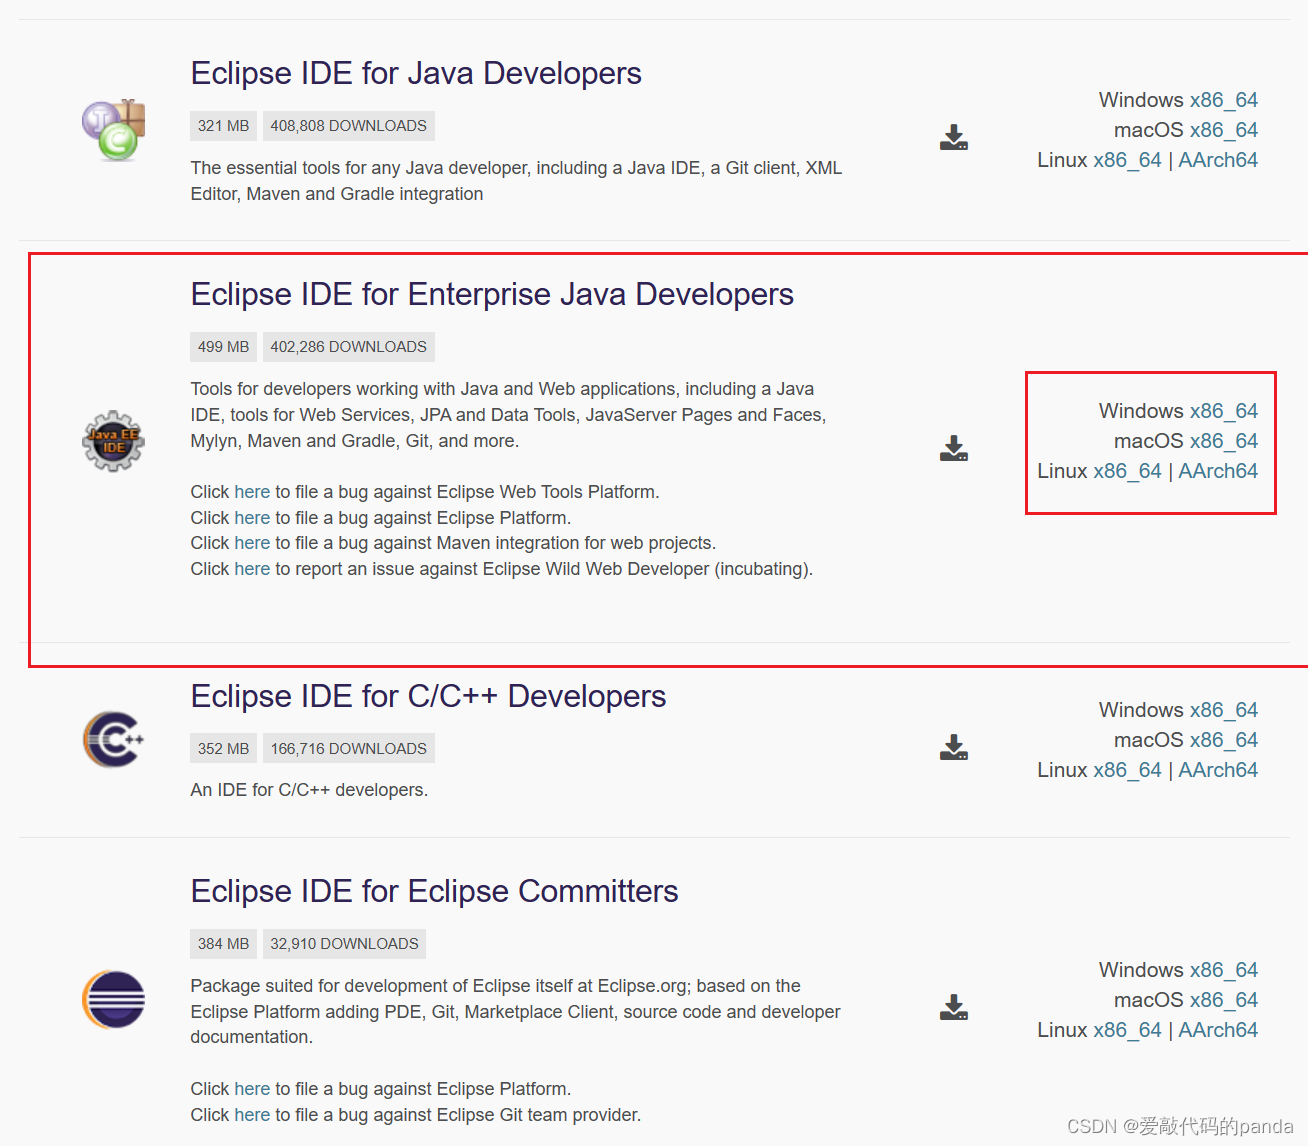Screen dimensions: 1308x1146
Task: Click the 384 MB size badge
Action: (223, 944)
